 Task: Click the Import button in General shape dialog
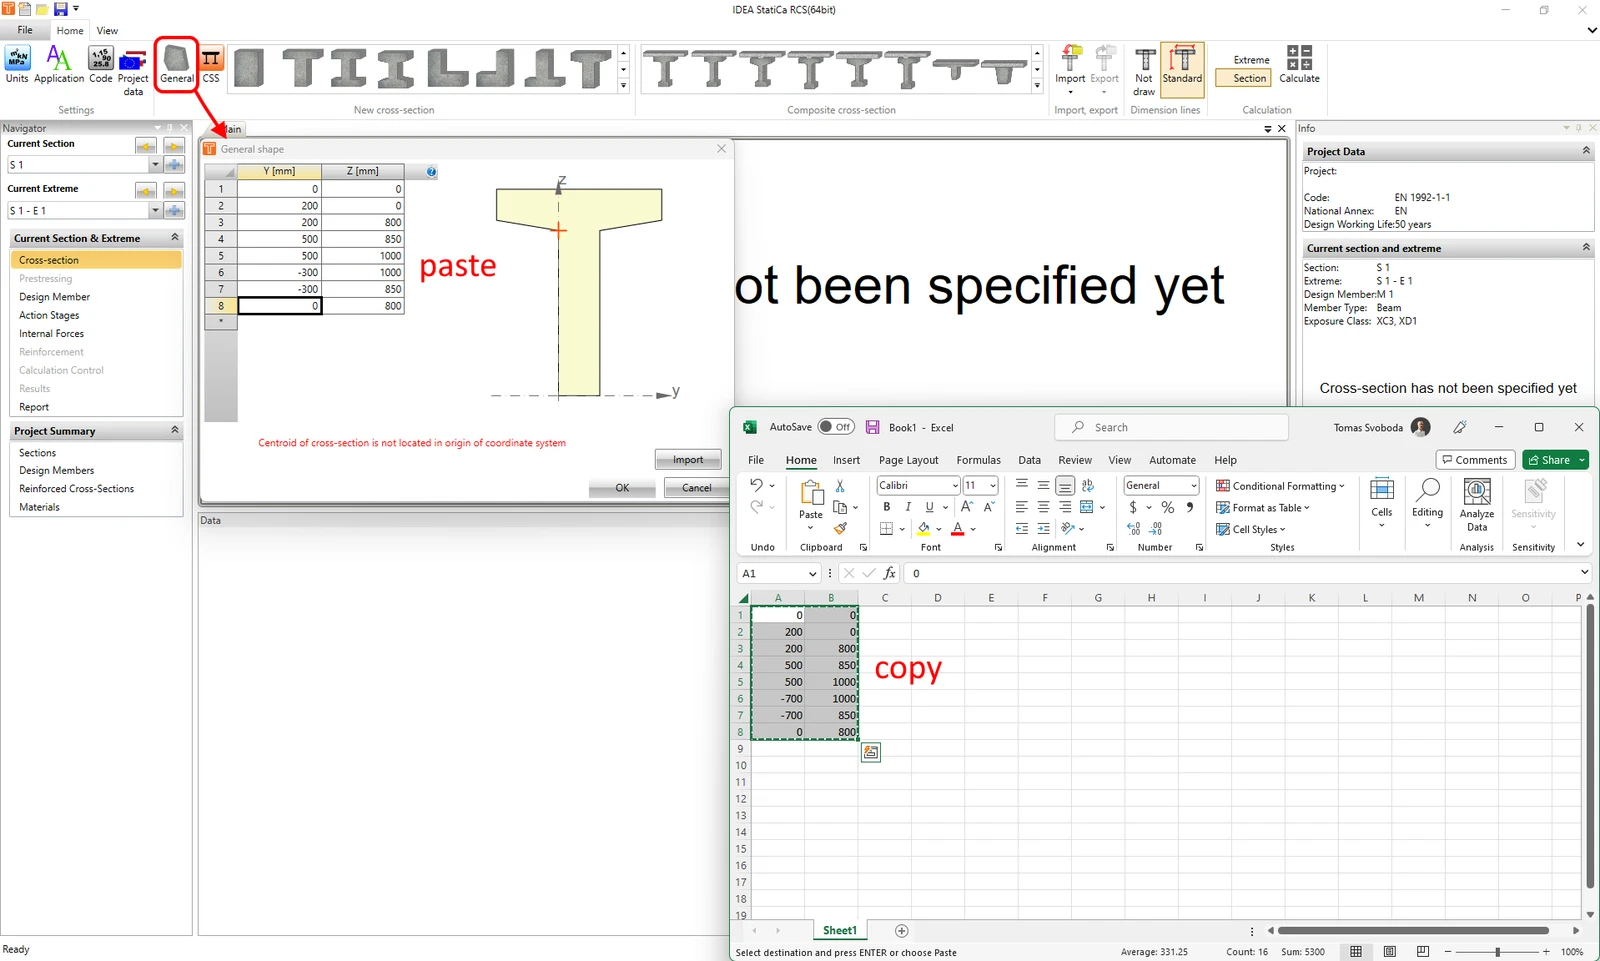pyautogui.click(x=688, y=459)
